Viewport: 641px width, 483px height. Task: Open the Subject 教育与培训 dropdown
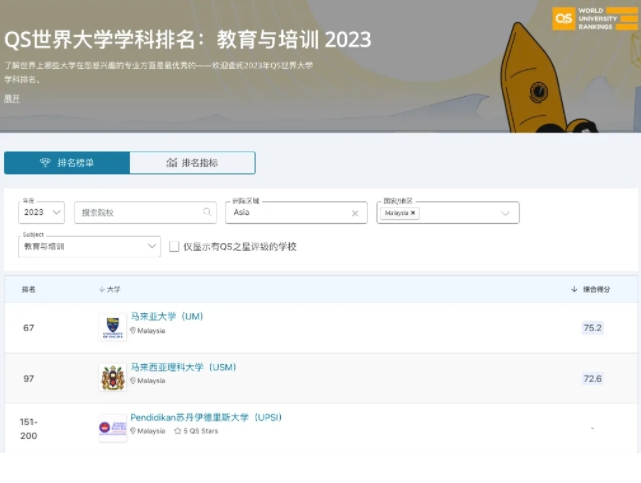point(89,246)
